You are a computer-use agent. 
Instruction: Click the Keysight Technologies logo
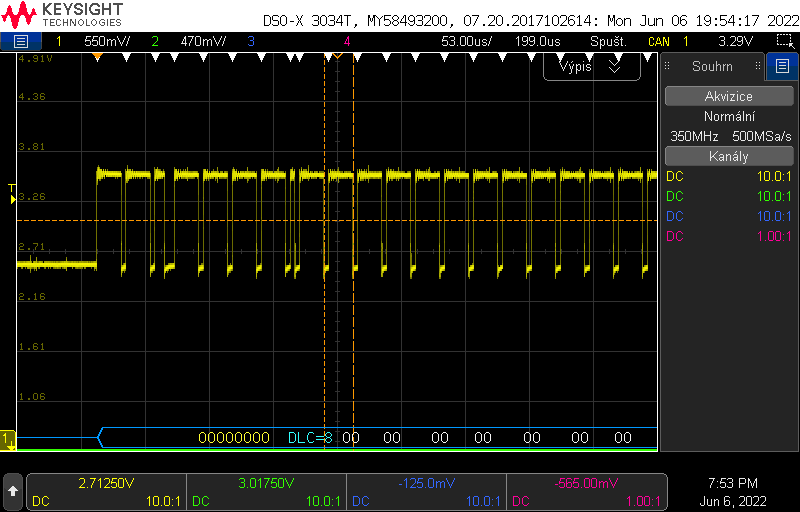click(62, 15)
